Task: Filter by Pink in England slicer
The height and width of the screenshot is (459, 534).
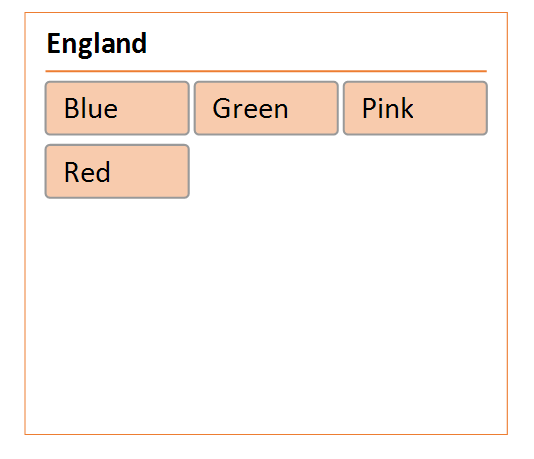Action: [x=415, y=108]
